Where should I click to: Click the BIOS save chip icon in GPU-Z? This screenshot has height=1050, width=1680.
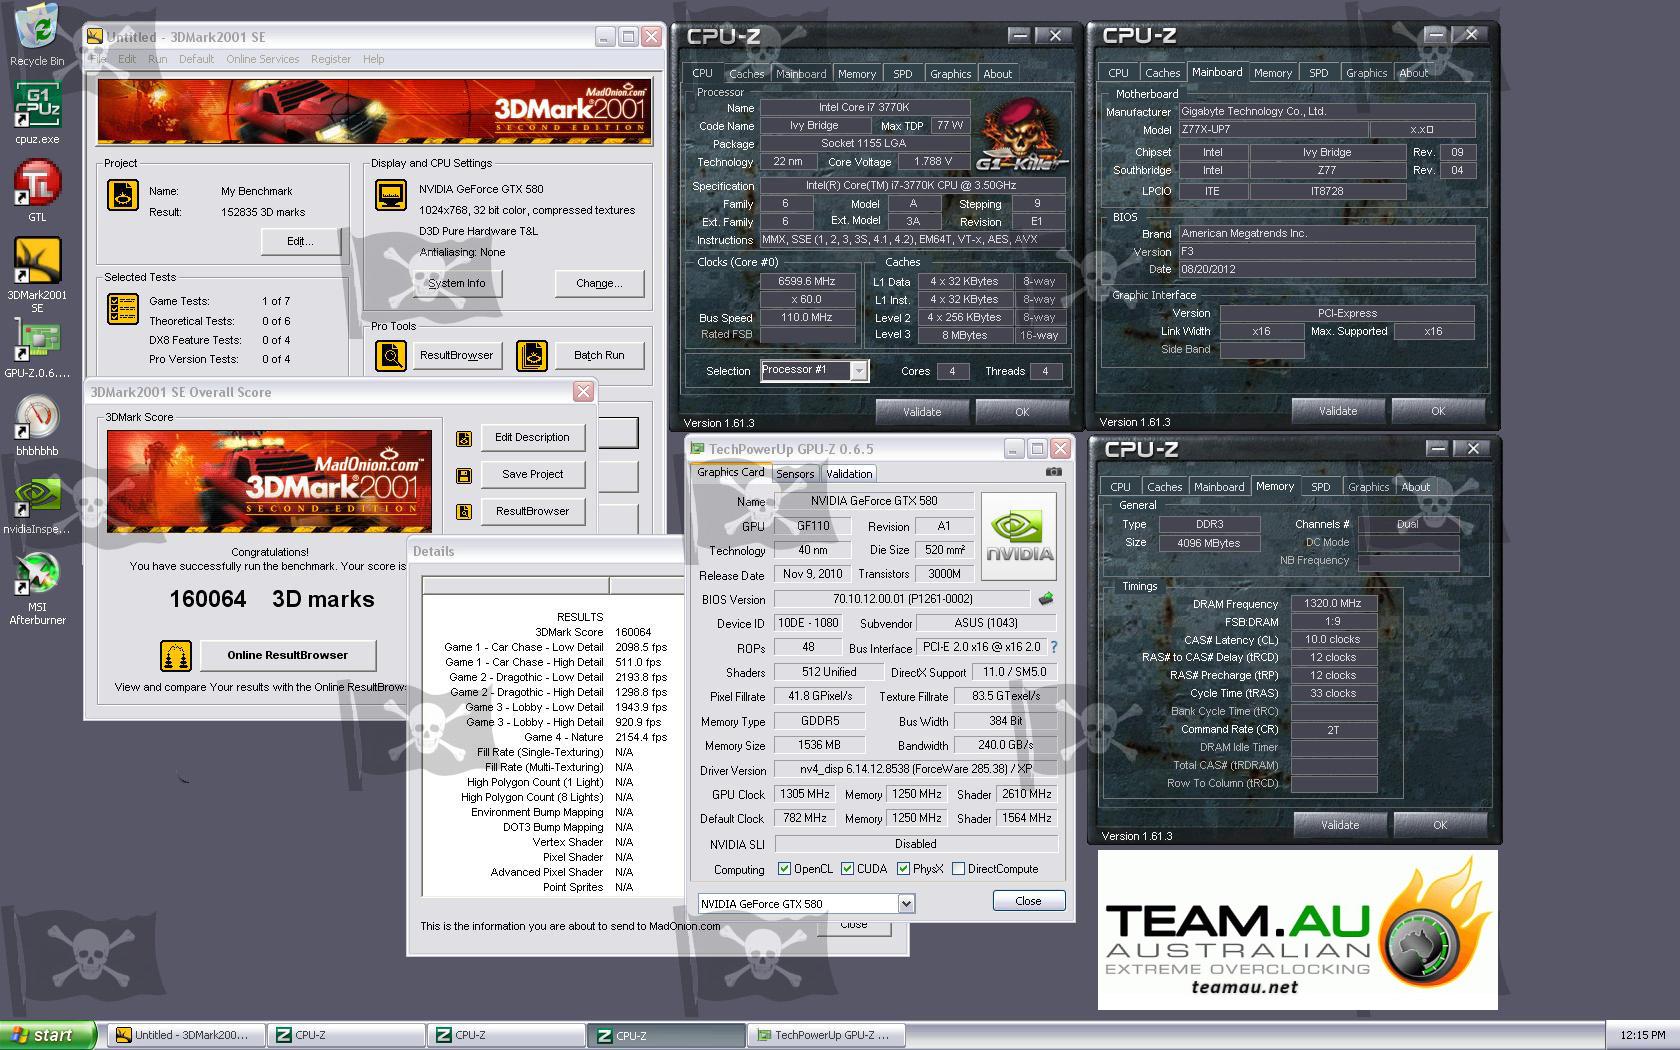point(1046,599)
